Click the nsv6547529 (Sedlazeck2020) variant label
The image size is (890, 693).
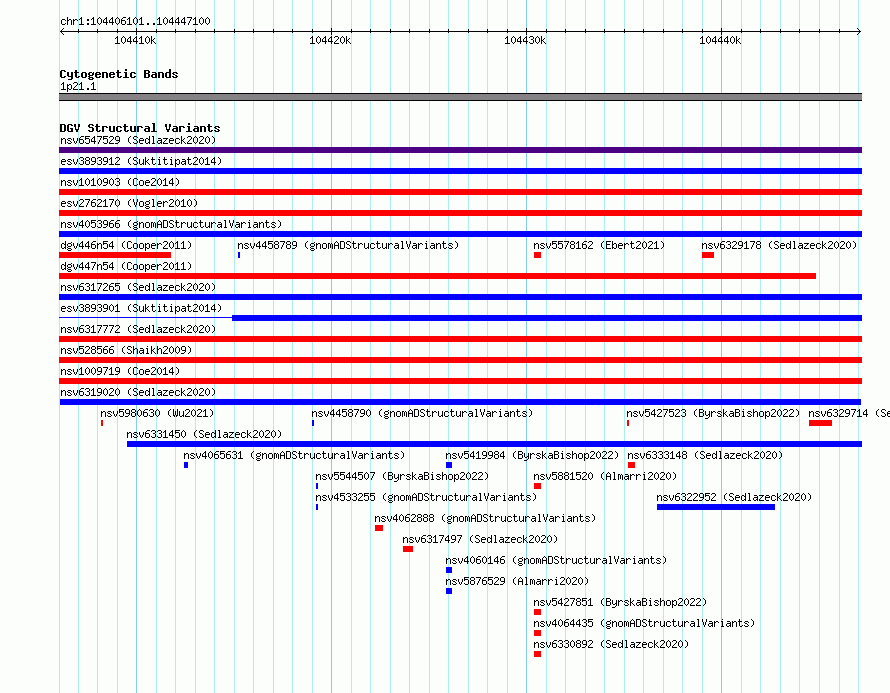pos(138,140)
